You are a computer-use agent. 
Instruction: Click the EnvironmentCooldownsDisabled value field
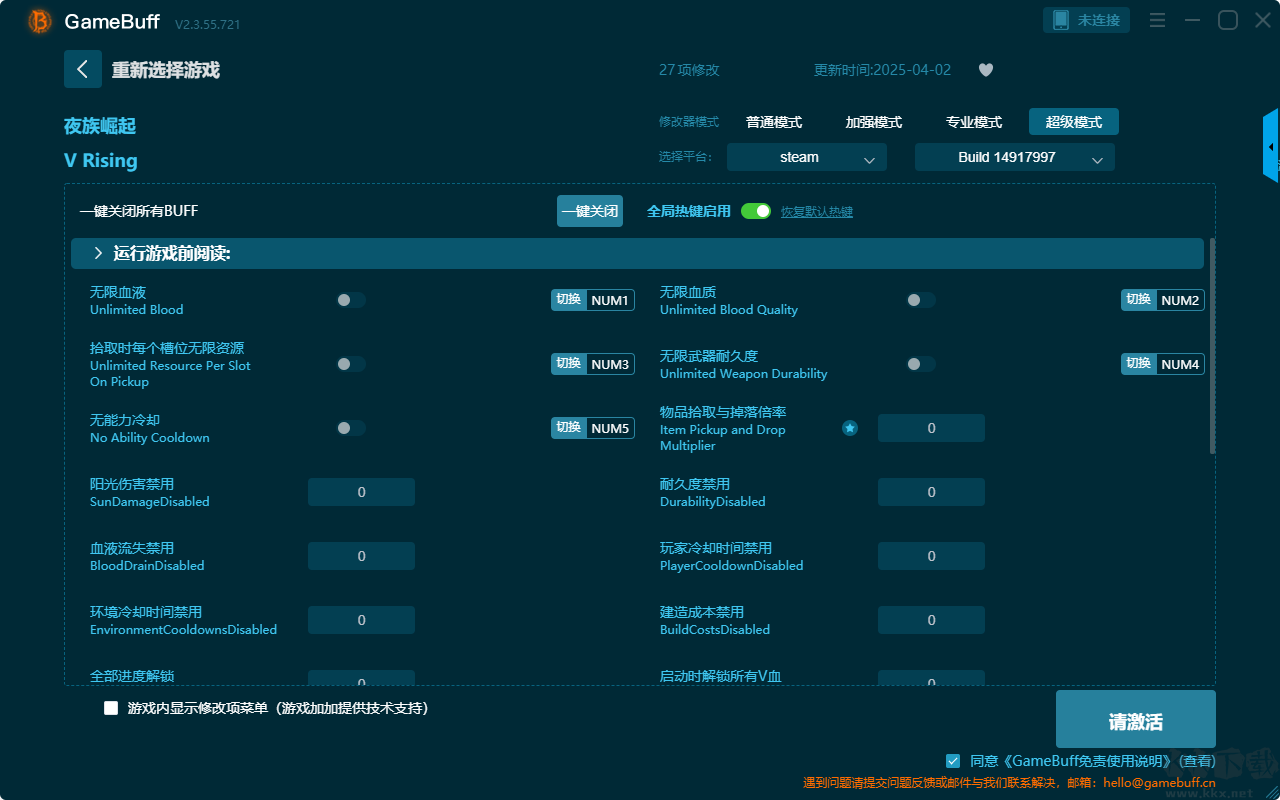[x=361, y=620]
